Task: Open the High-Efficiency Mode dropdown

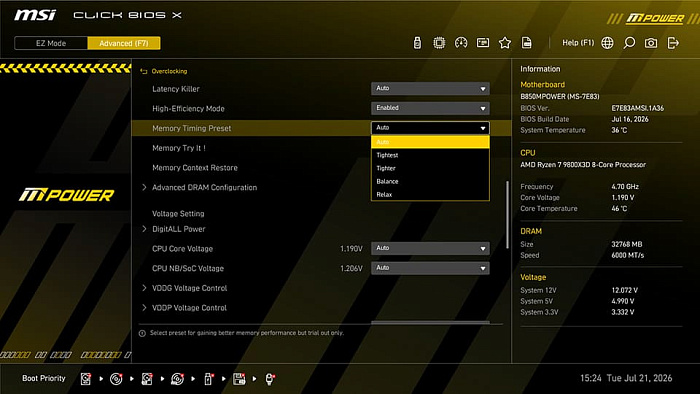Action: click(x=430, y=108)
